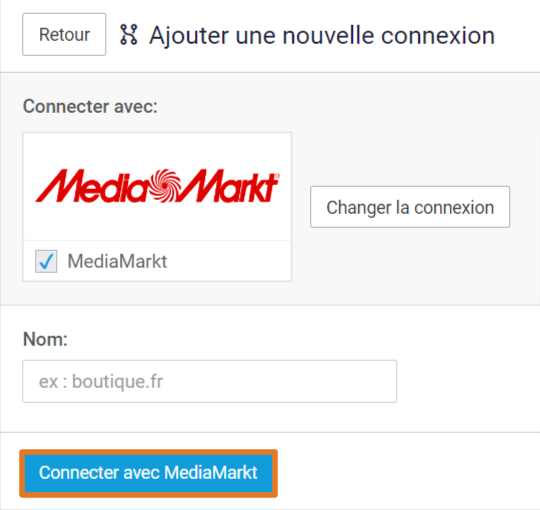Click the registered trademark symbol on the logo
The height and width of the screenshot is (510, 540).
click(x=278, y=175)
